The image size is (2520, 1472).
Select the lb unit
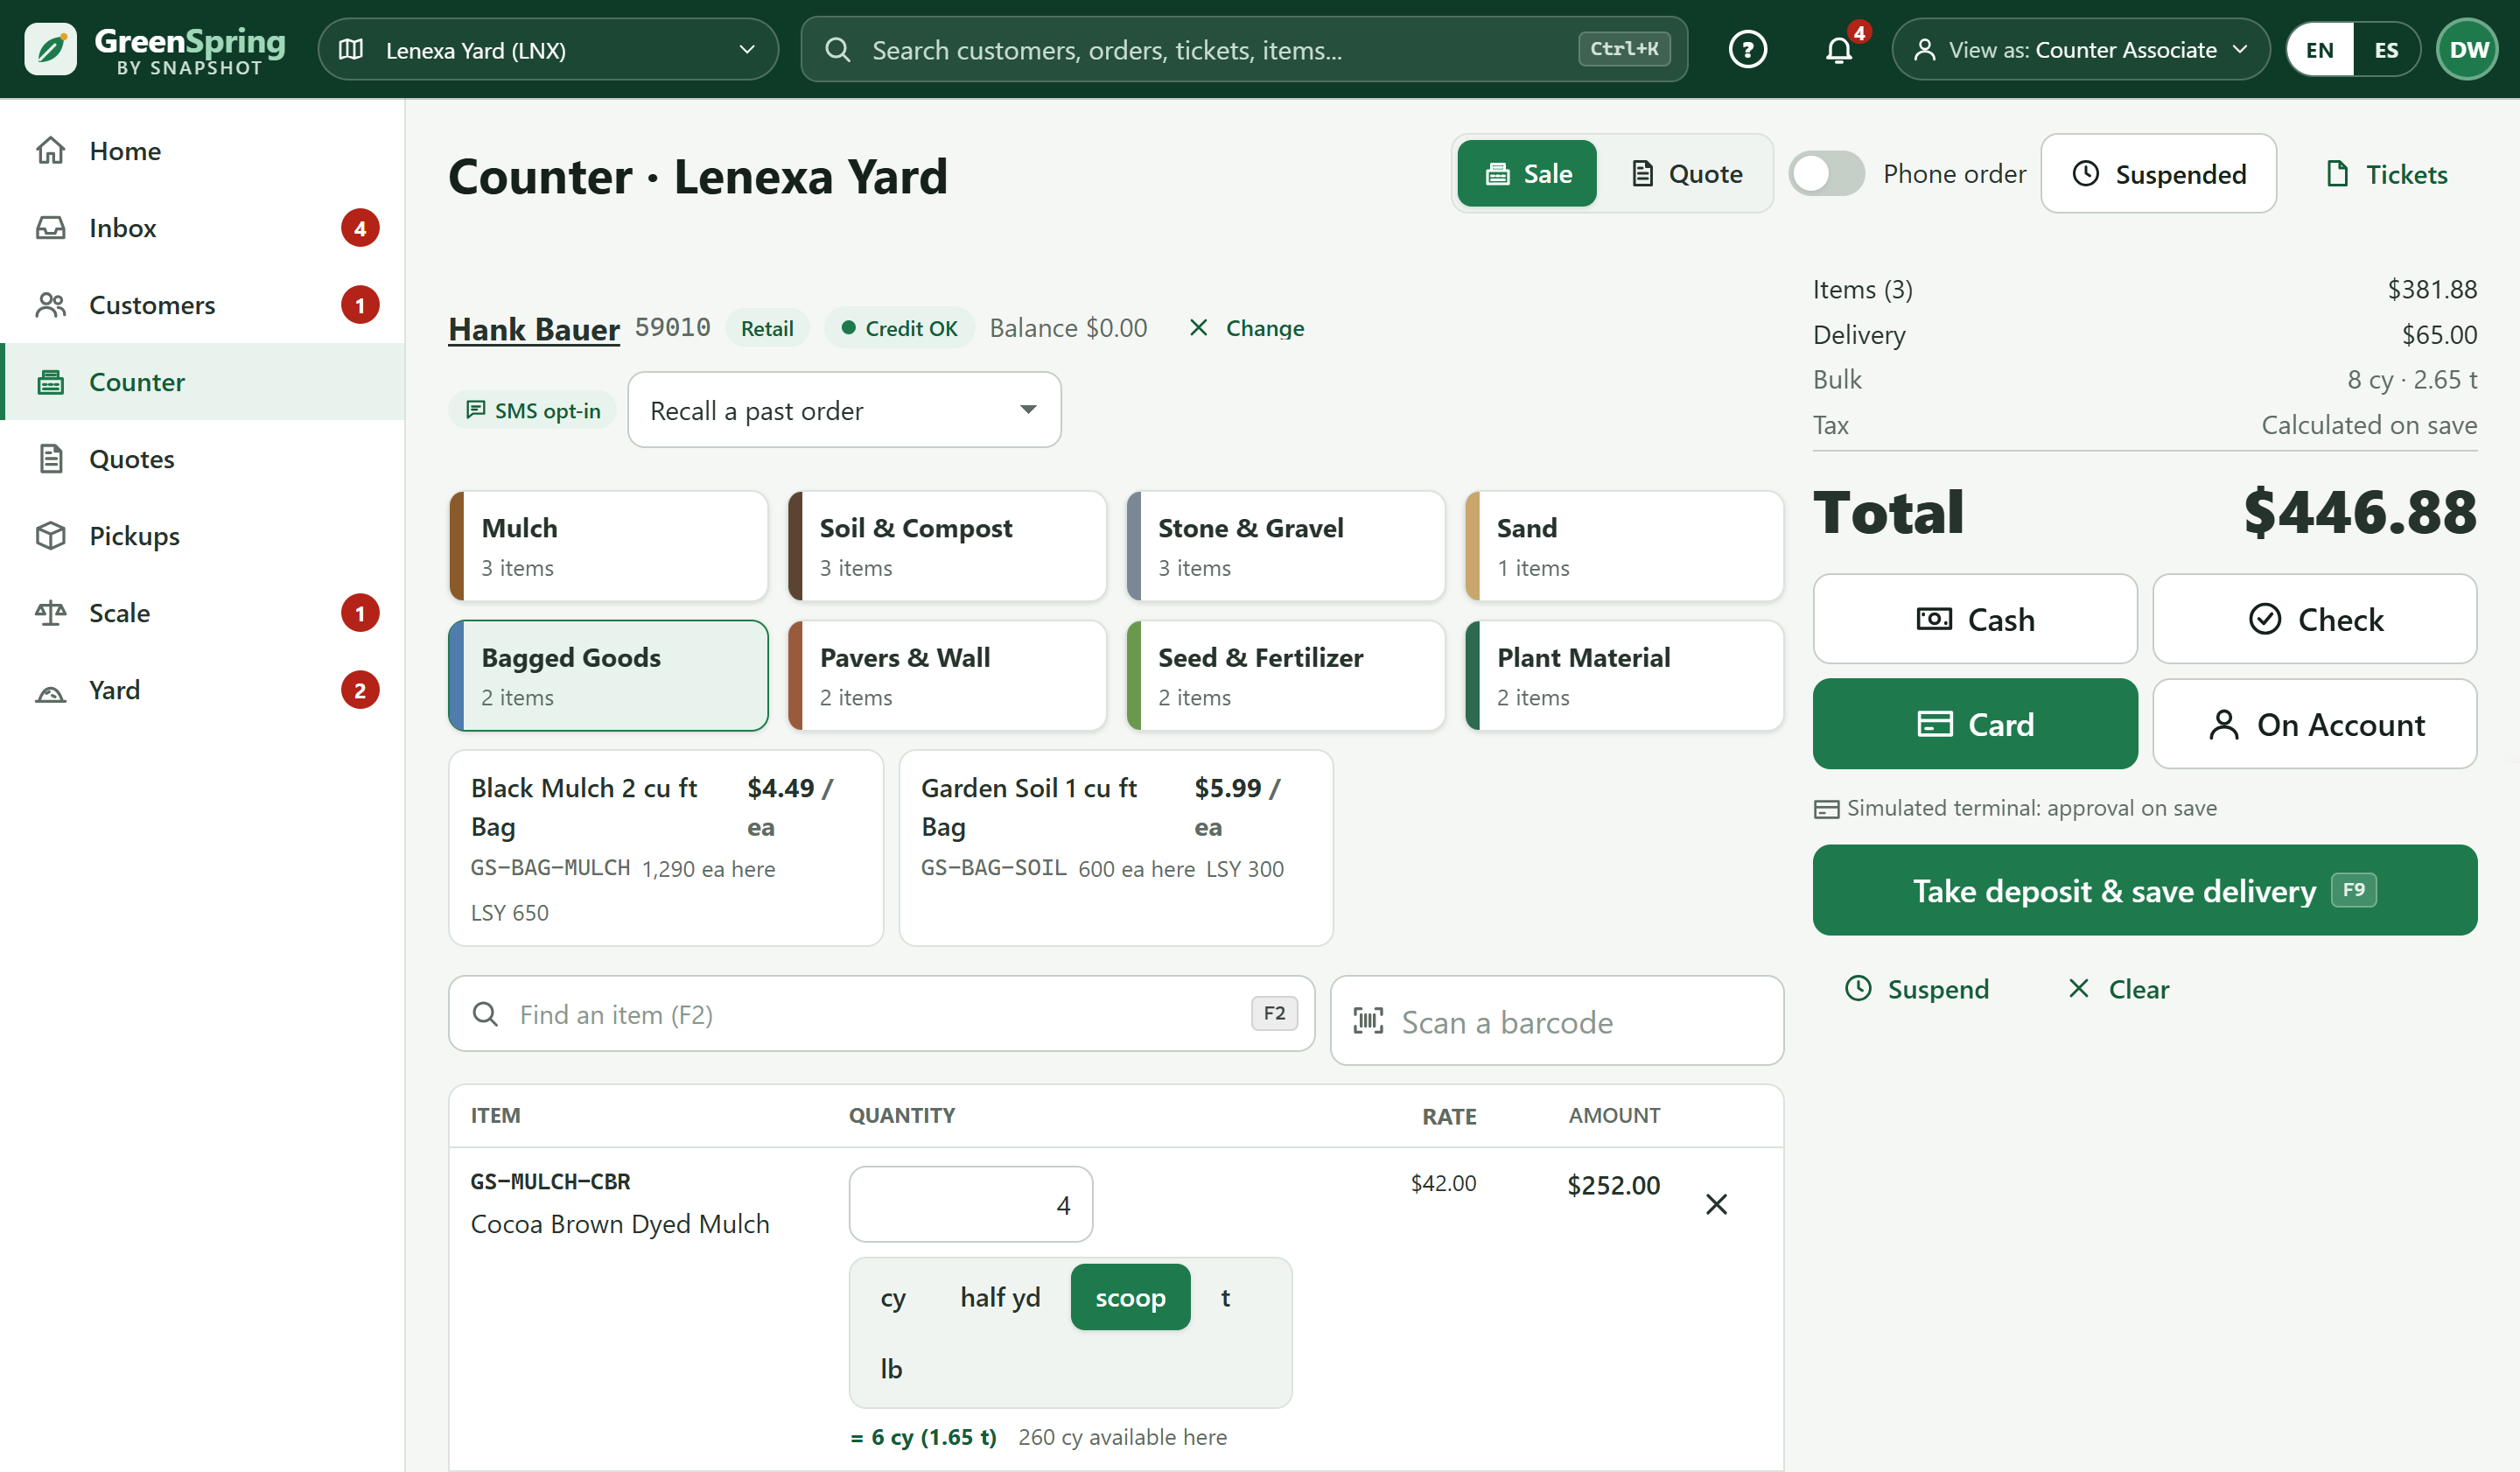coord(891,1368)
